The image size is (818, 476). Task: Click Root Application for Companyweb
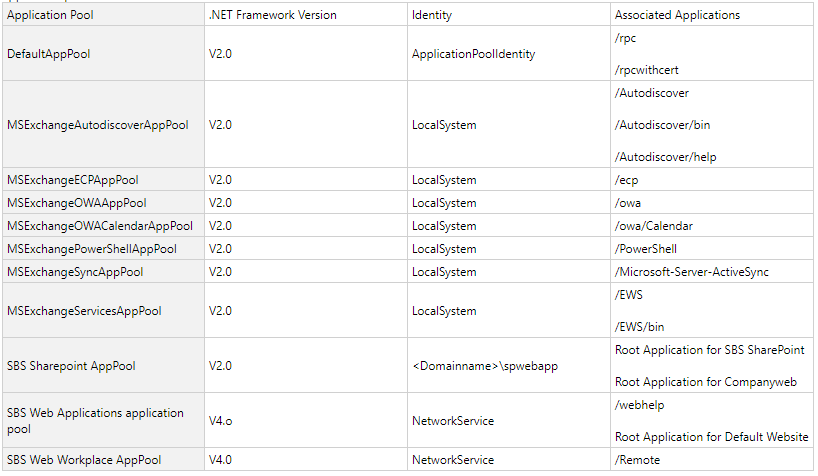tap(706, 382)
